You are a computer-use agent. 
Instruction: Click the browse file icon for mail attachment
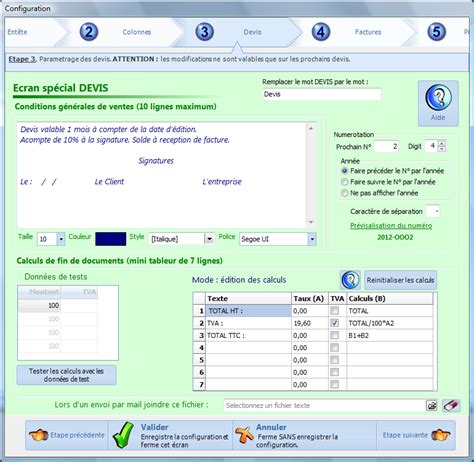tap(432, 406)
